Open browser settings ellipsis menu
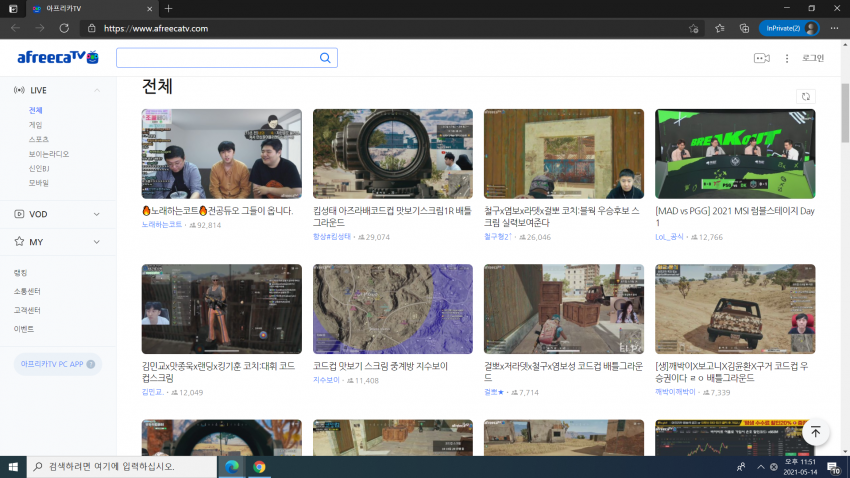This screenshot has width=850, height=478. pyautogui.click(x=834, y=28)
